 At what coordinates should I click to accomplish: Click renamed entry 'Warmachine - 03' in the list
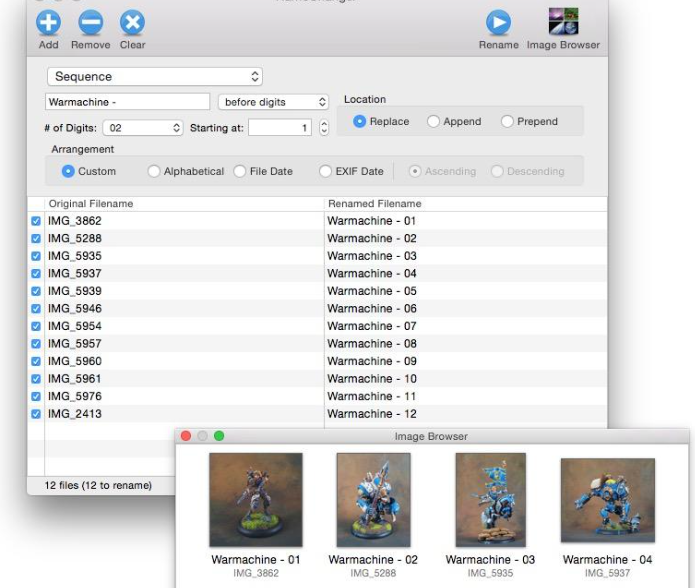click(372, 256)
